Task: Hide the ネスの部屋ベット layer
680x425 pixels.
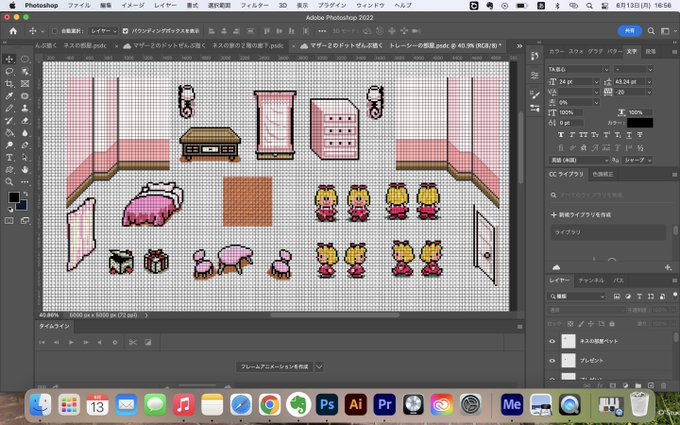Action: [x=552, y=341]
